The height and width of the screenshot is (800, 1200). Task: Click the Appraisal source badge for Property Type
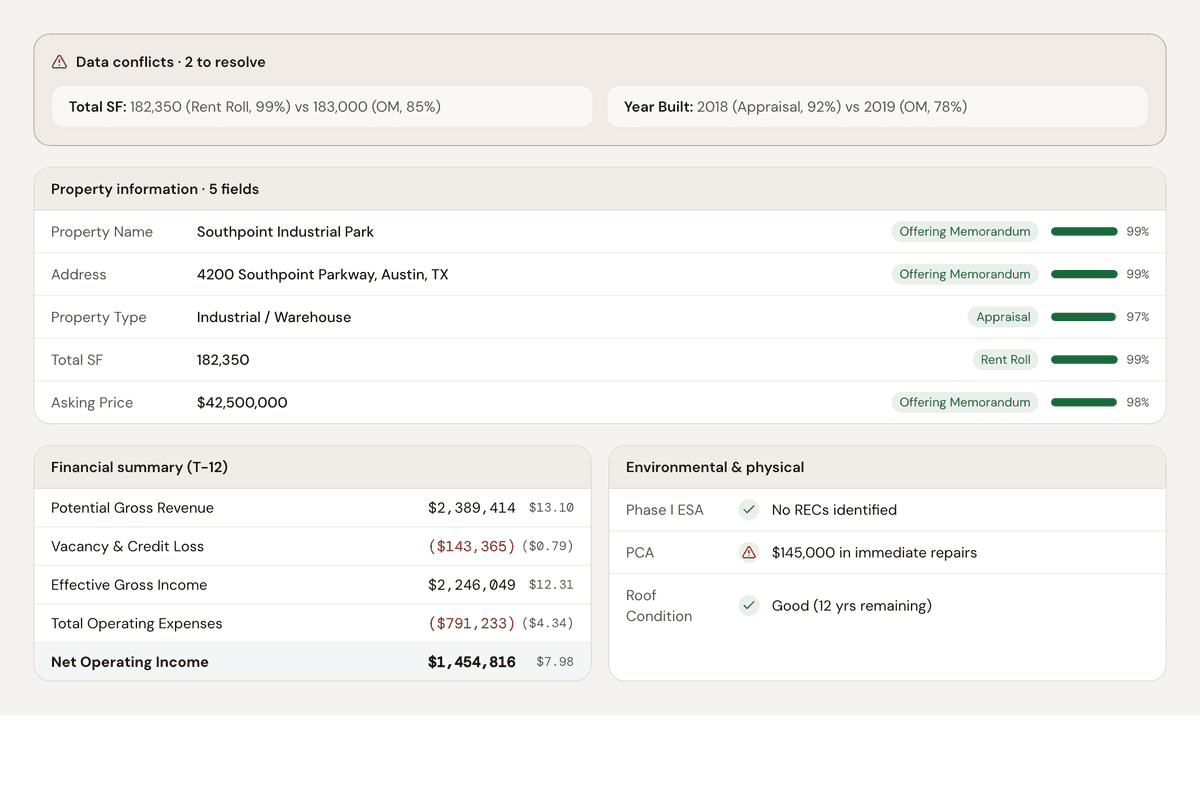click(1003, 317)
